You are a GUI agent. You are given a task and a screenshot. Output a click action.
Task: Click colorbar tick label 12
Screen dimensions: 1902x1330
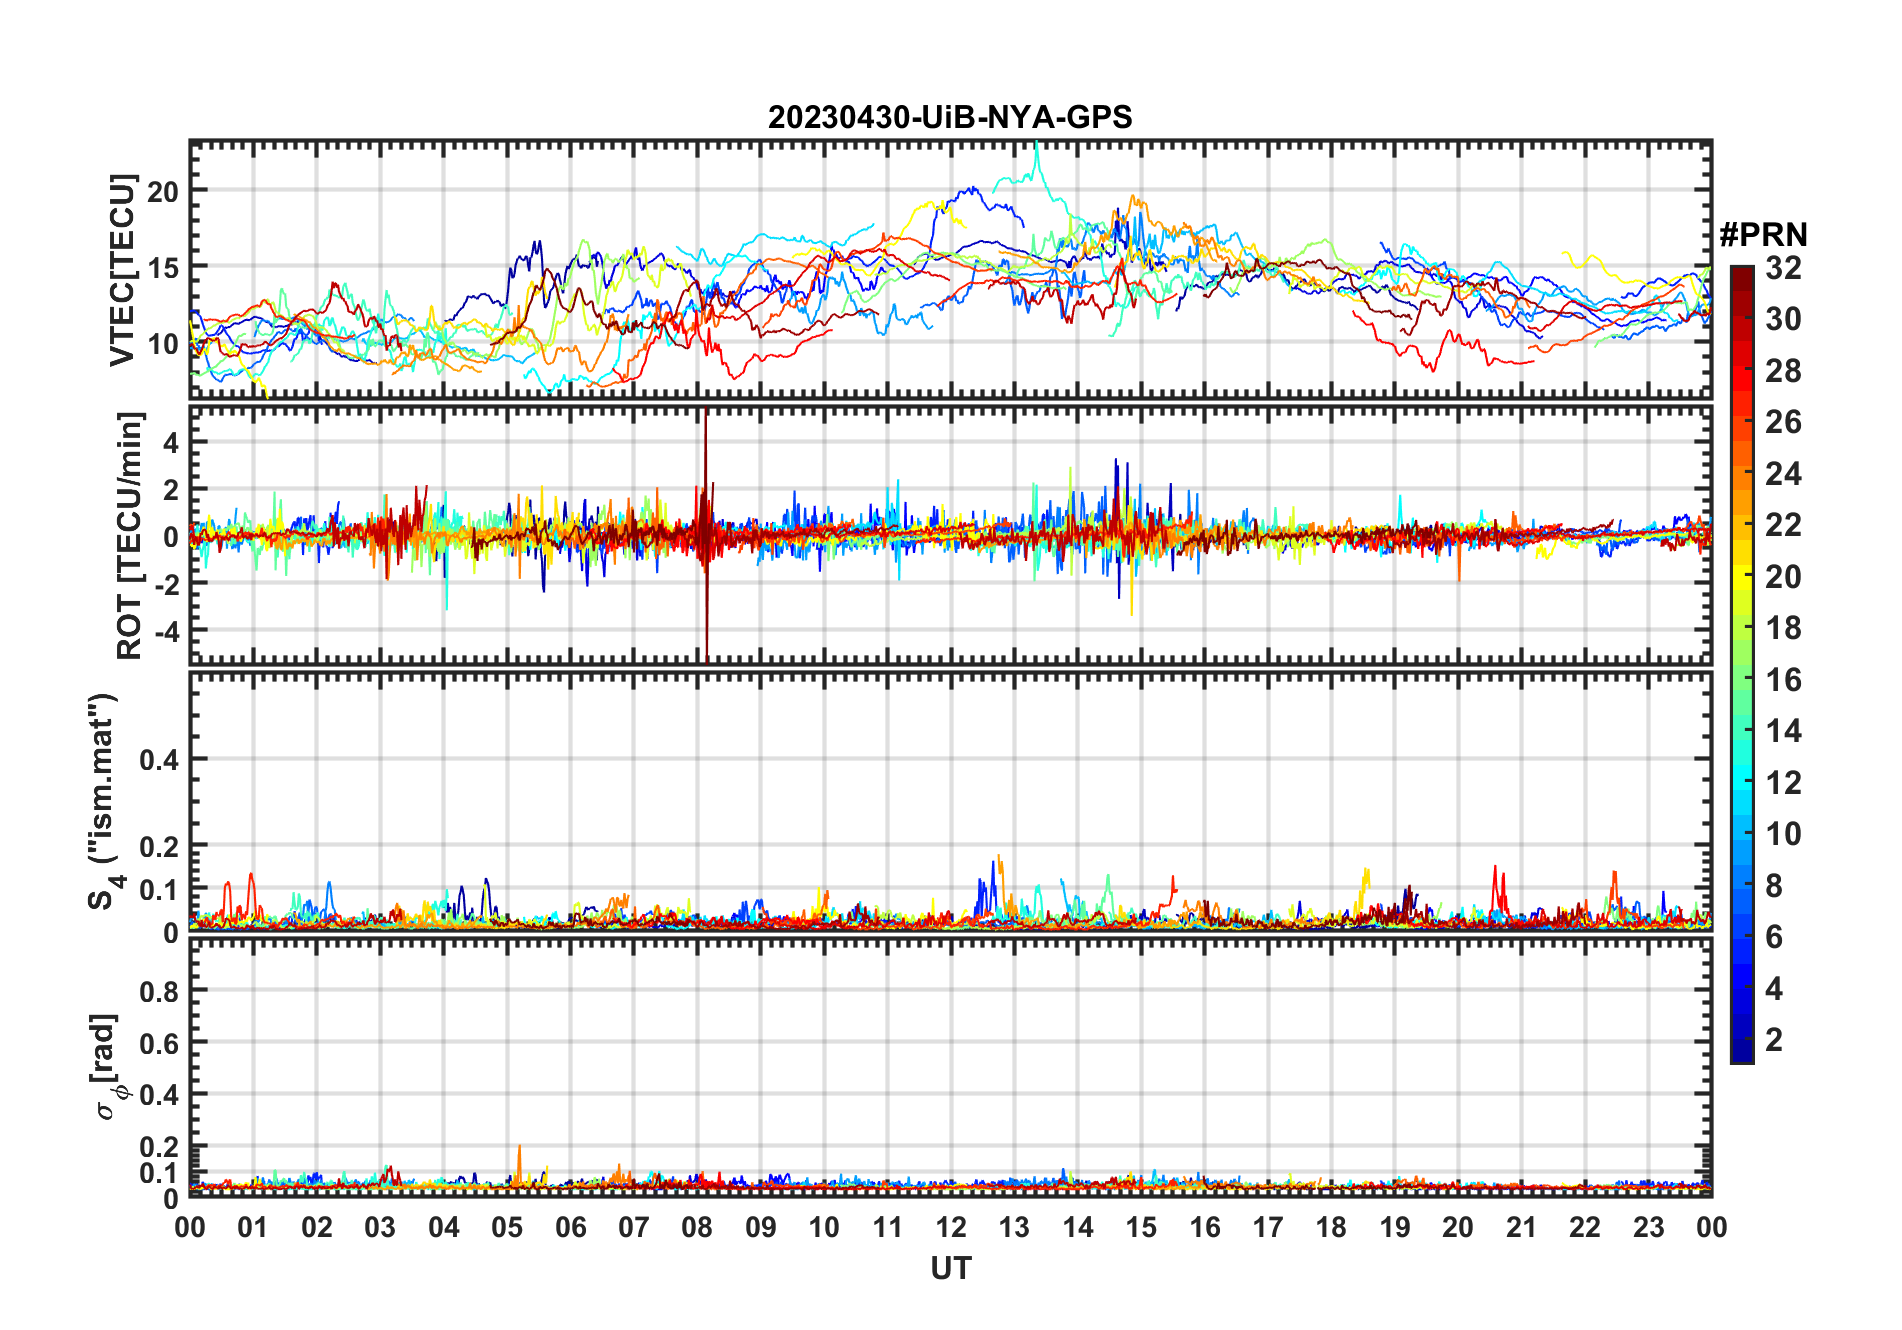pyautogui.click(x=1783, y=783)
